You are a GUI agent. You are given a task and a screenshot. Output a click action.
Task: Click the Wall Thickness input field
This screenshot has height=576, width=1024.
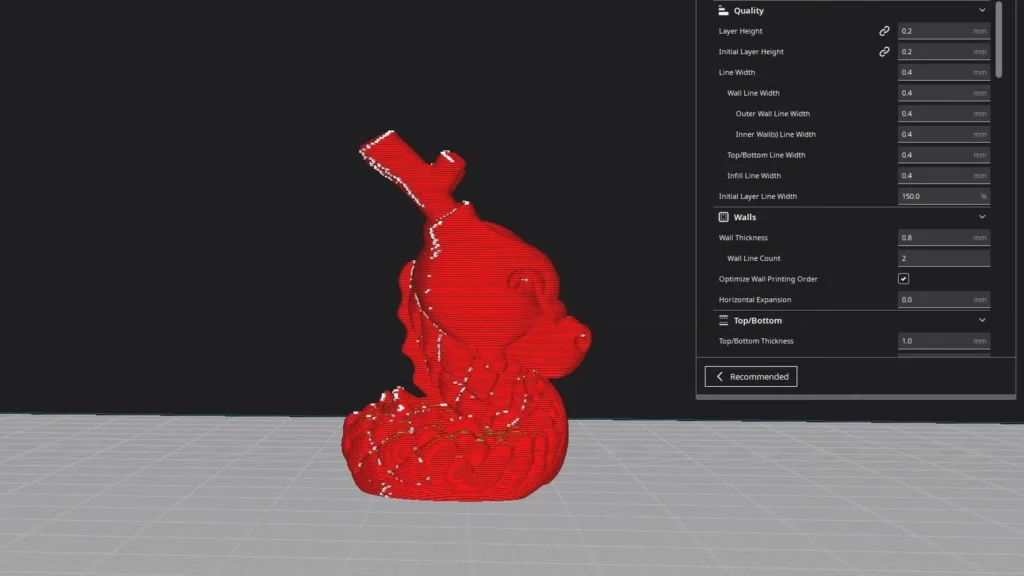click(x=944, y=238)
